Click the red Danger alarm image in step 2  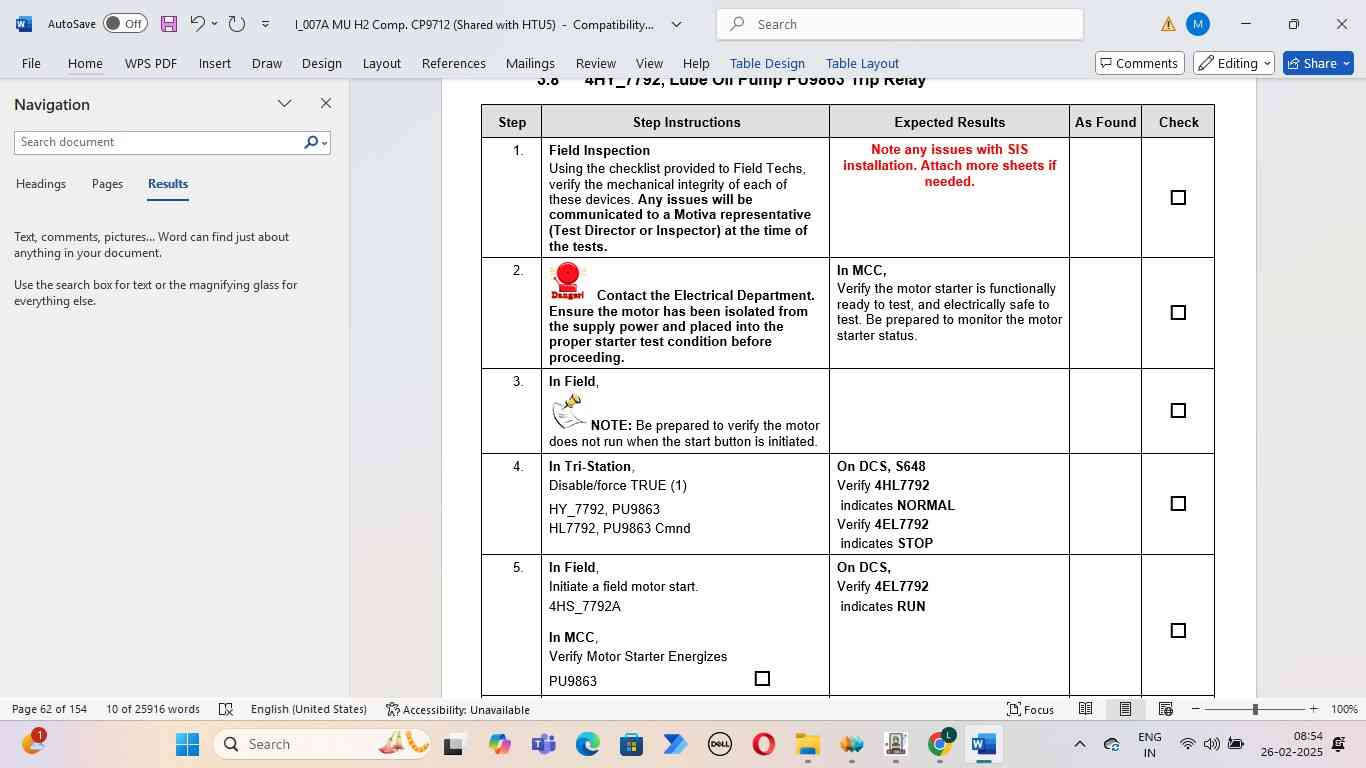pyautogui.click(x=567, y=281)
